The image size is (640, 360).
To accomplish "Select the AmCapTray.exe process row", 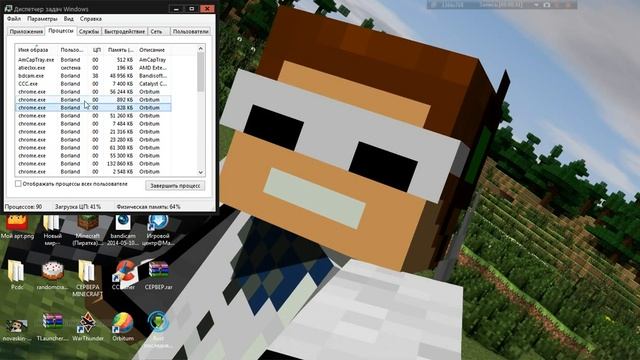I will (x=93, y=60).
